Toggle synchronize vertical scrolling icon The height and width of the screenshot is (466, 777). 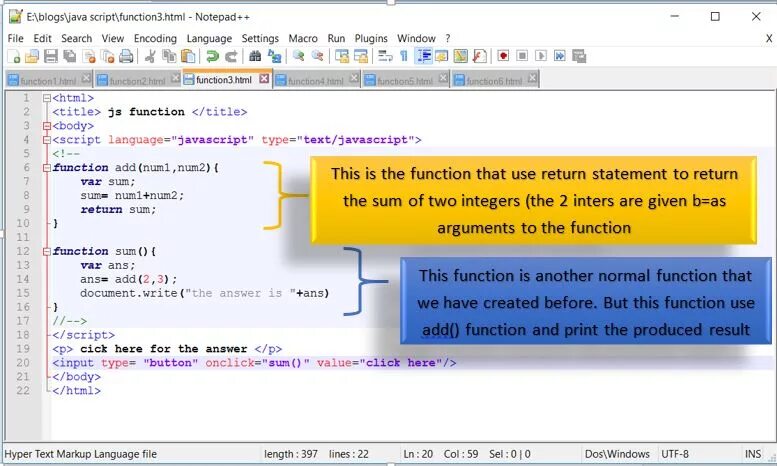click(x=342, y=57)
